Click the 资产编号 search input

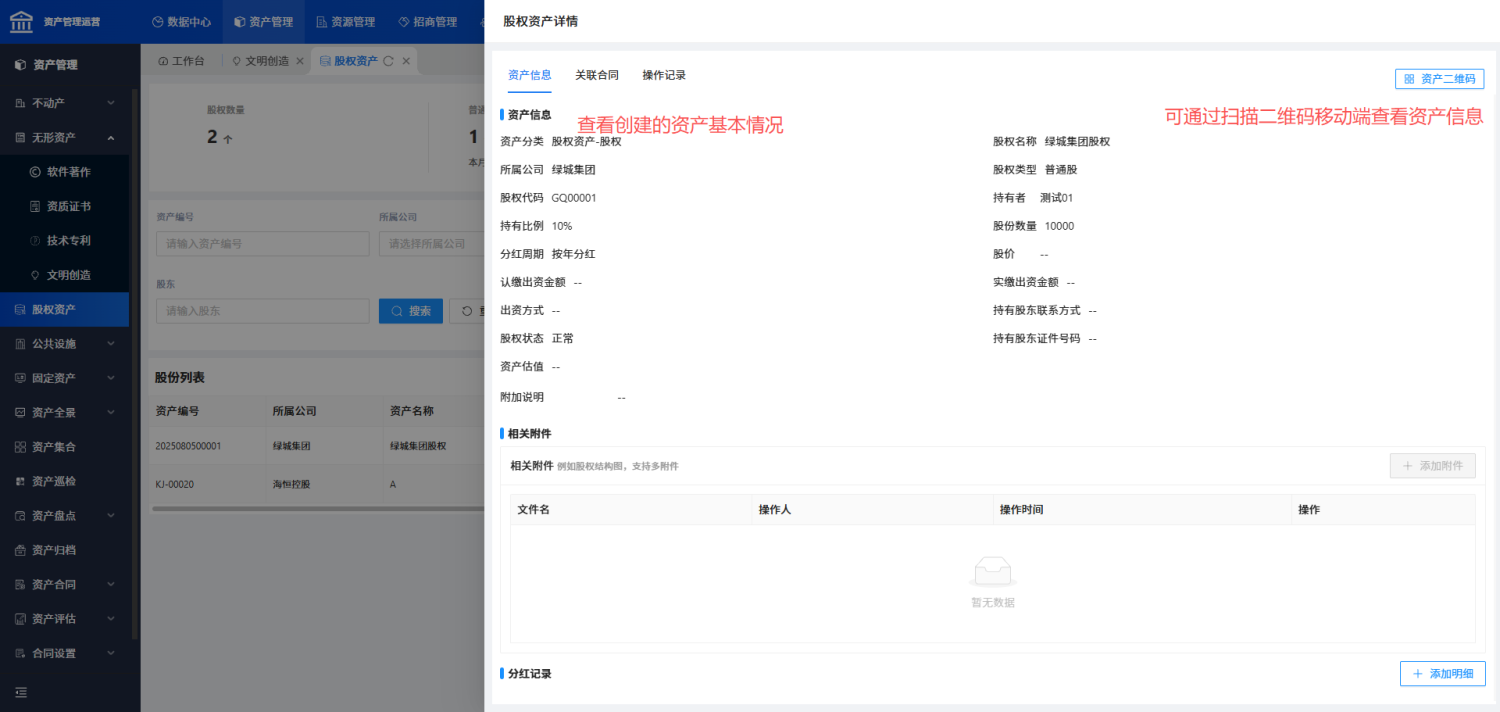263,243
